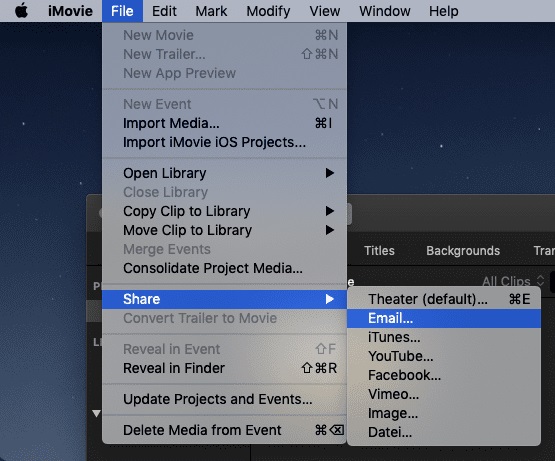555x461 pixels.
Task: Expand the Open Library submenu
Action: pyautogui.click(x=224, y=173)
